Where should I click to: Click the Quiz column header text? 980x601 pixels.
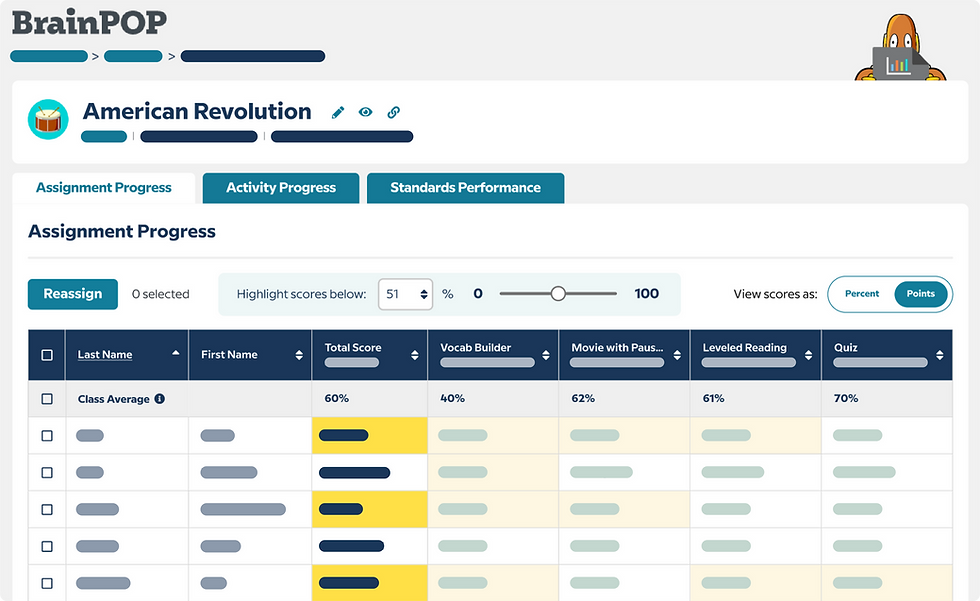point(846,347)
